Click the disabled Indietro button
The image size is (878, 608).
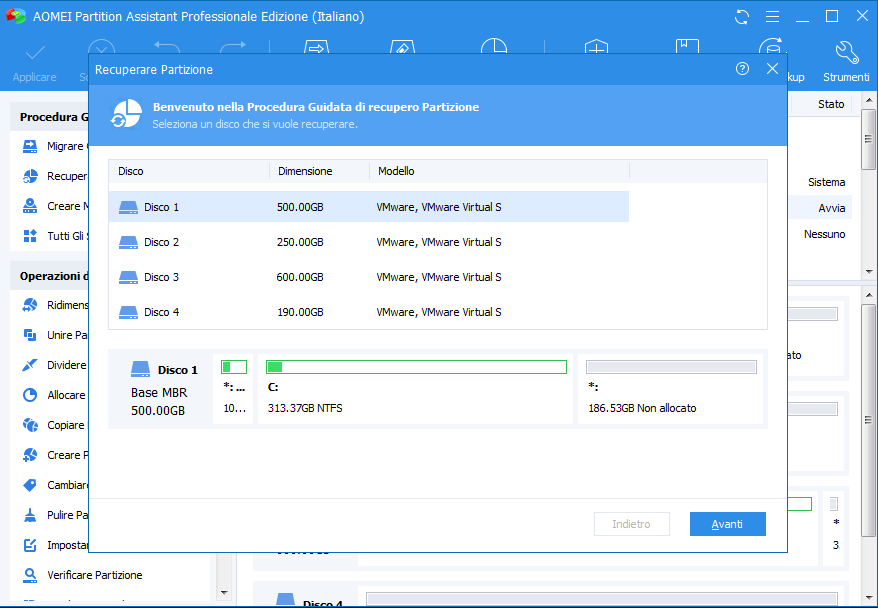pos(632,524)
